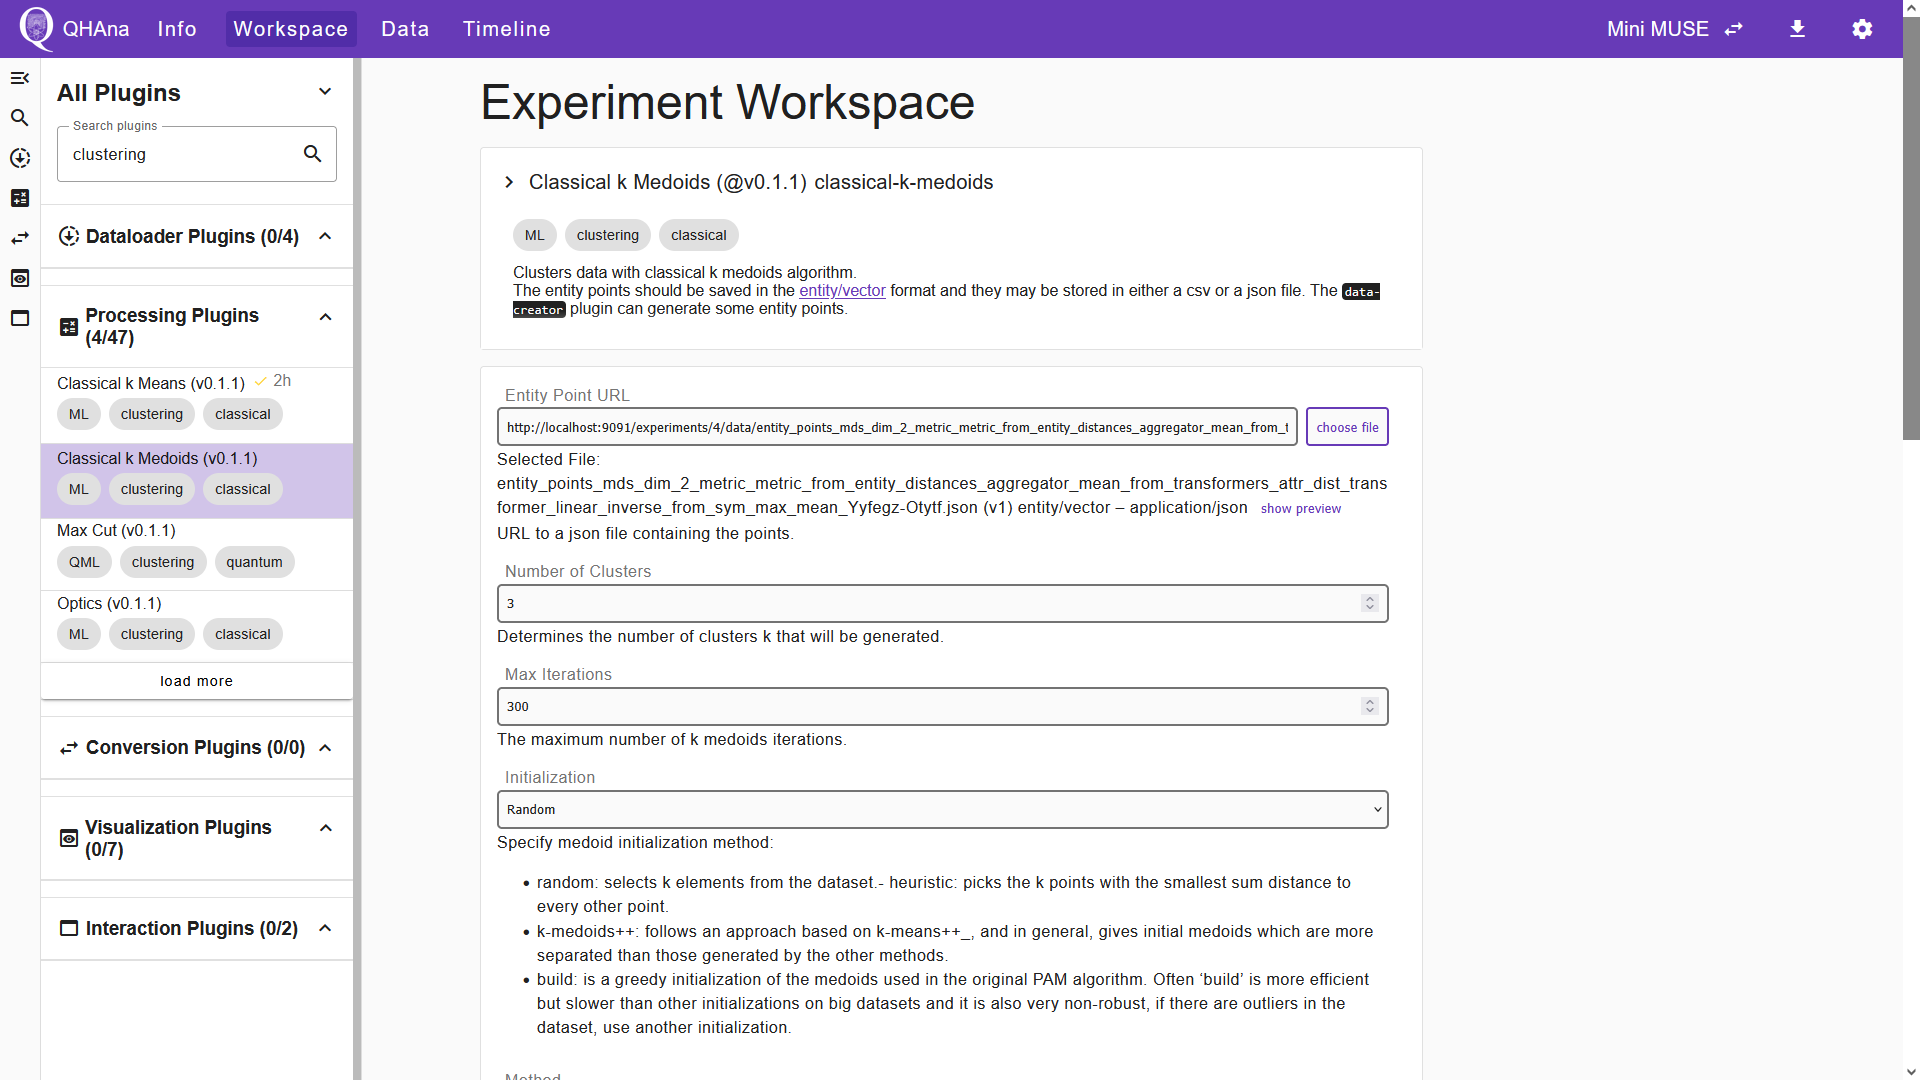Open the entity/vector link
The height and width of the screenshot is (1080, 1920).
click(x=842, y=290)
